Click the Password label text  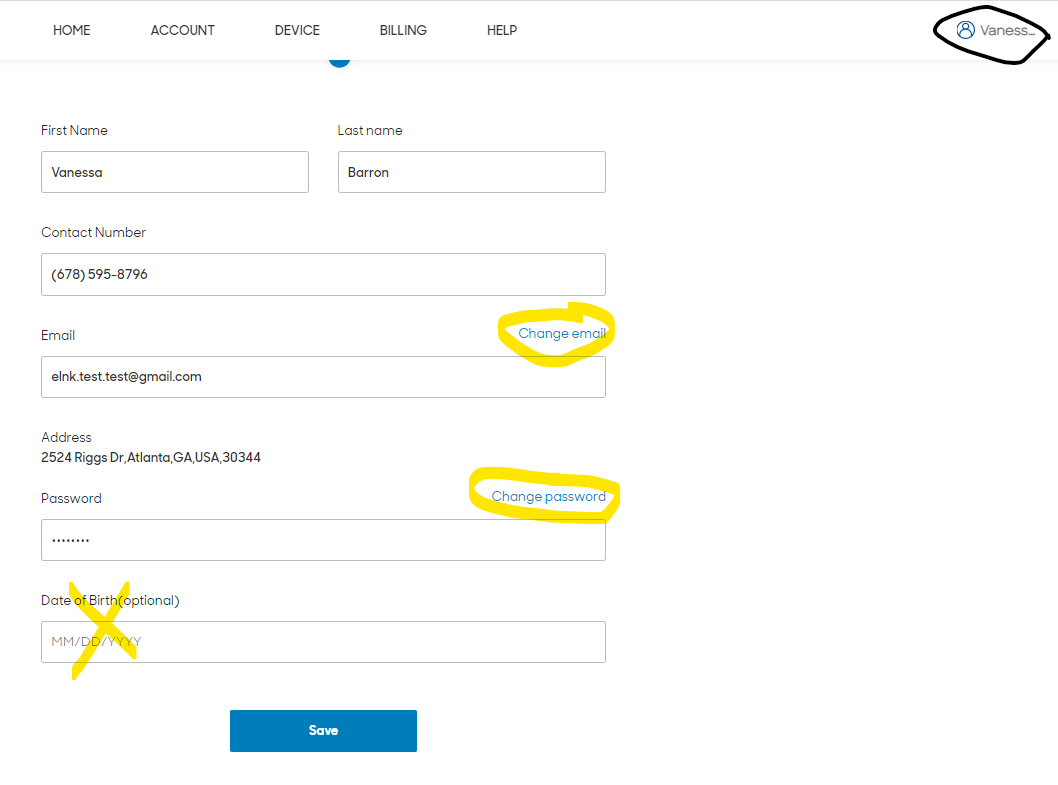pos(72,498)
